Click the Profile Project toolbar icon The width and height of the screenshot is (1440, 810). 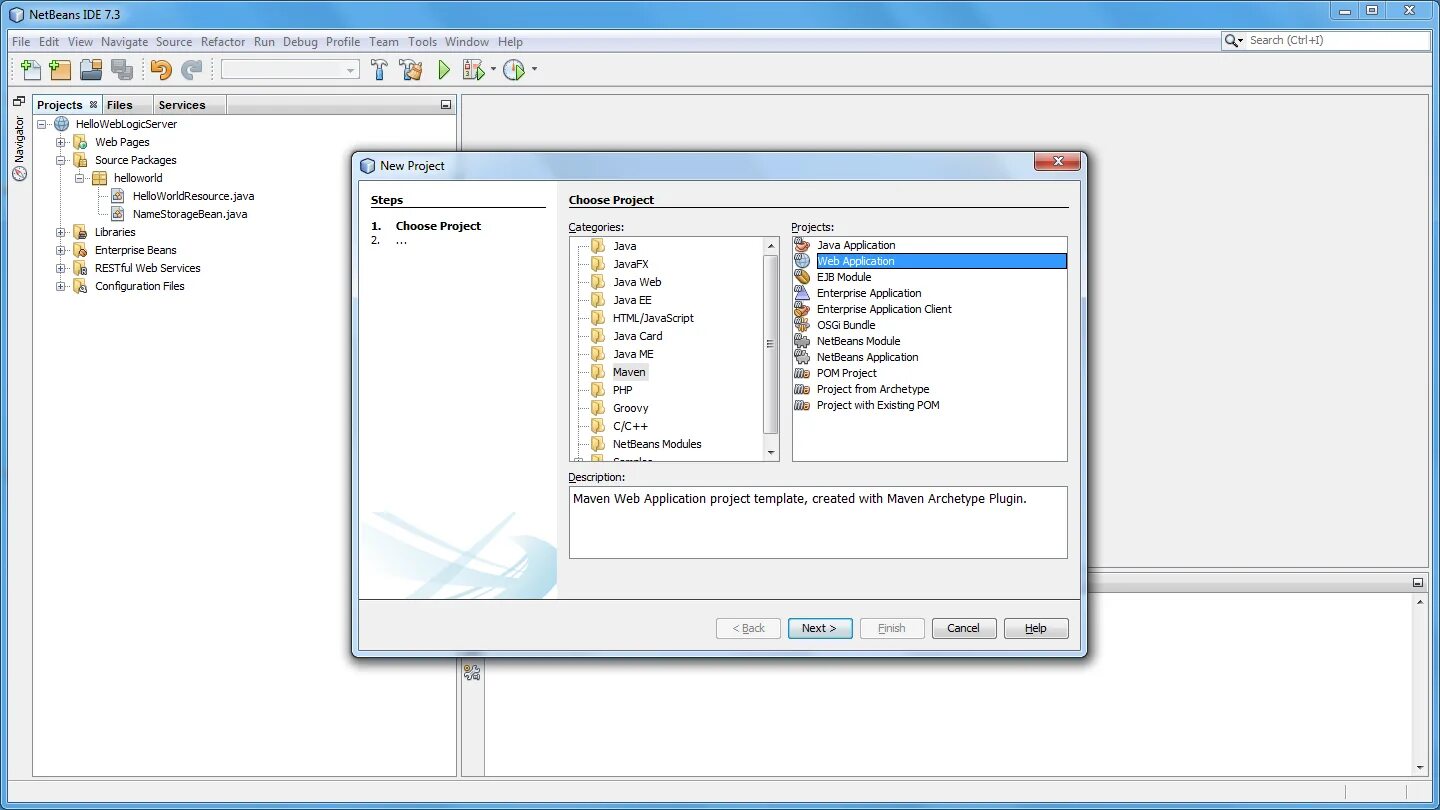pyautogui.click(x=514, y=70)
